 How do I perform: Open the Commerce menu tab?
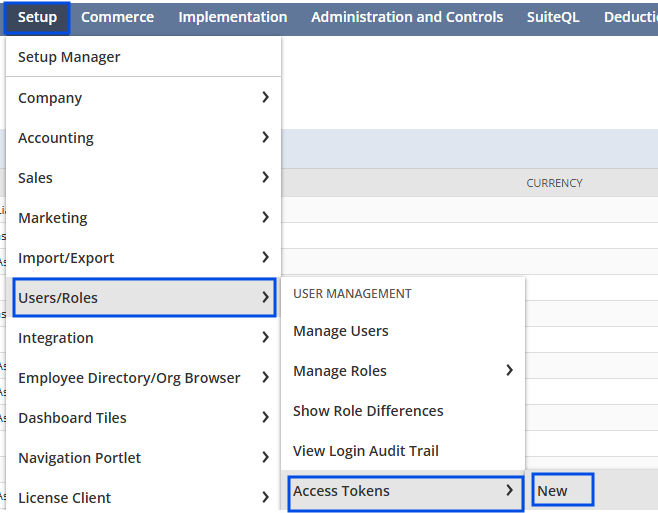tap(118, 18)
